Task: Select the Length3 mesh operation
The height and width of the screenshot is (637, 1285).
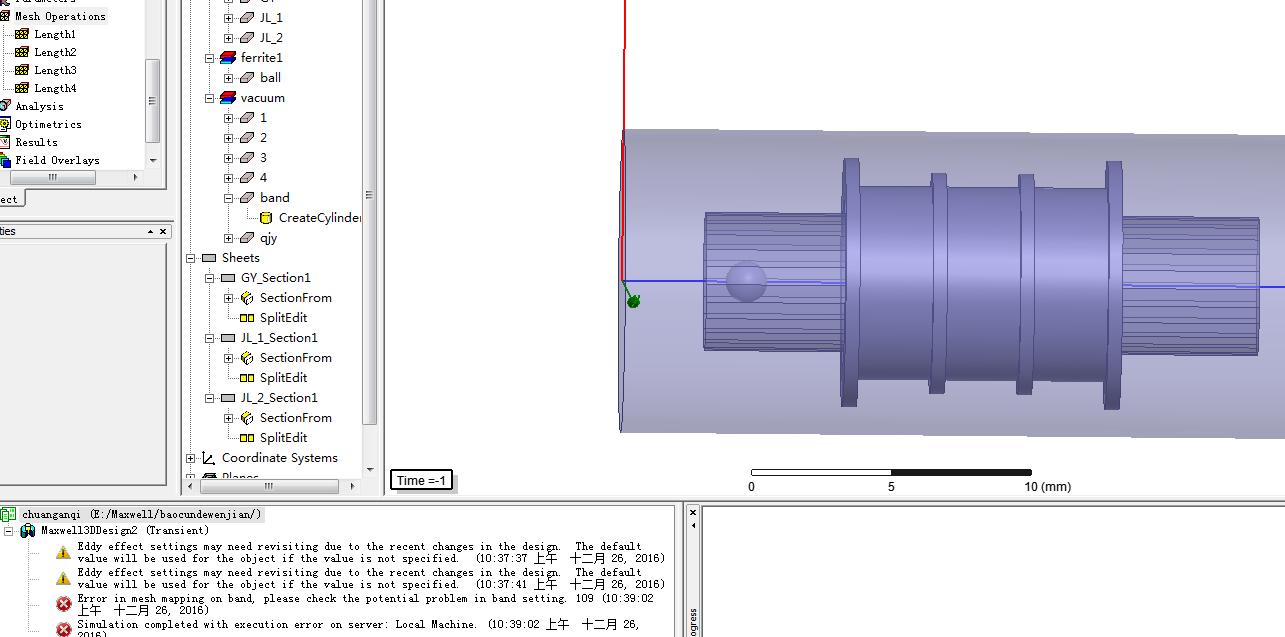Action: pyautogui.click(x=55, y=70)
